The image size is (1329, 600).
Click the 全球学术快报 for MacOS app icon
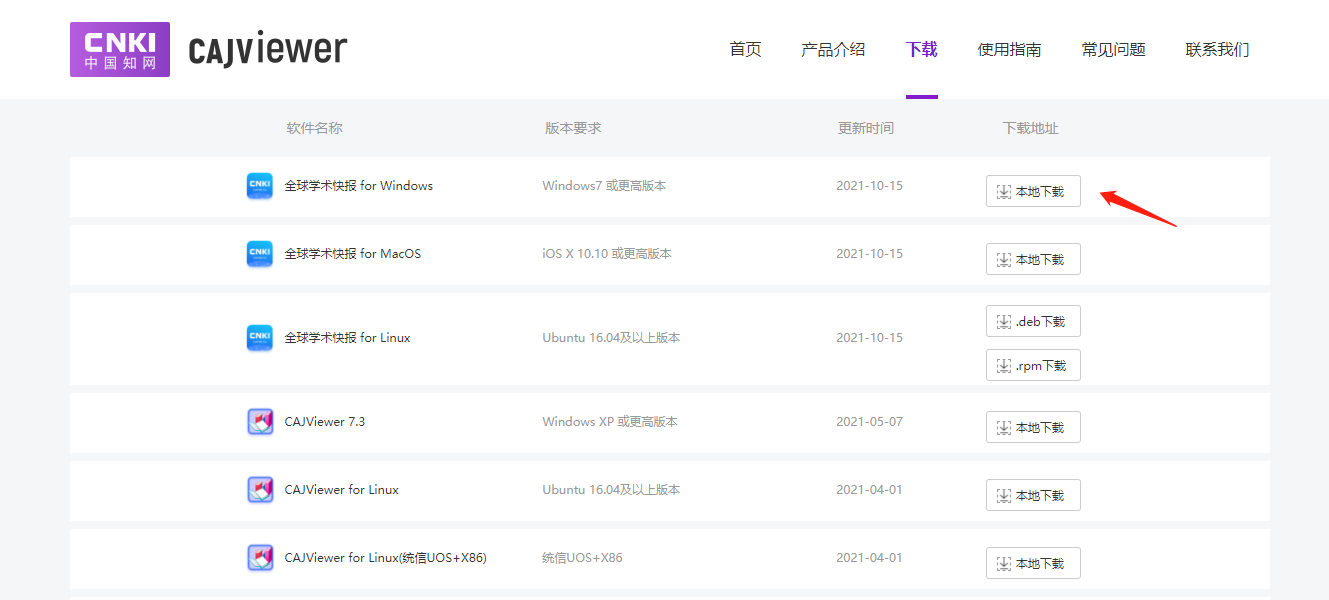pyautogui.click(x=260, y=254)
